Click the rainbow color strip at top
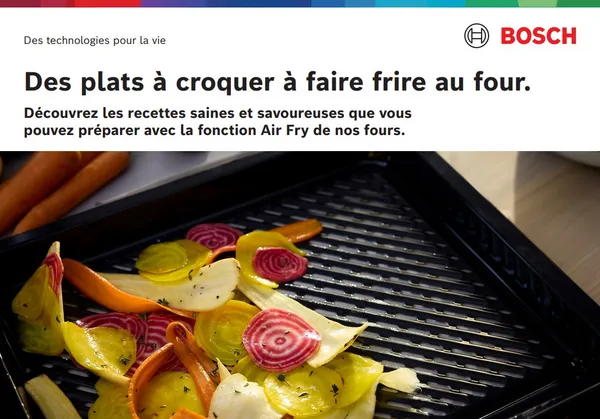This screenshot has height=419, width=600. point(300,3)
